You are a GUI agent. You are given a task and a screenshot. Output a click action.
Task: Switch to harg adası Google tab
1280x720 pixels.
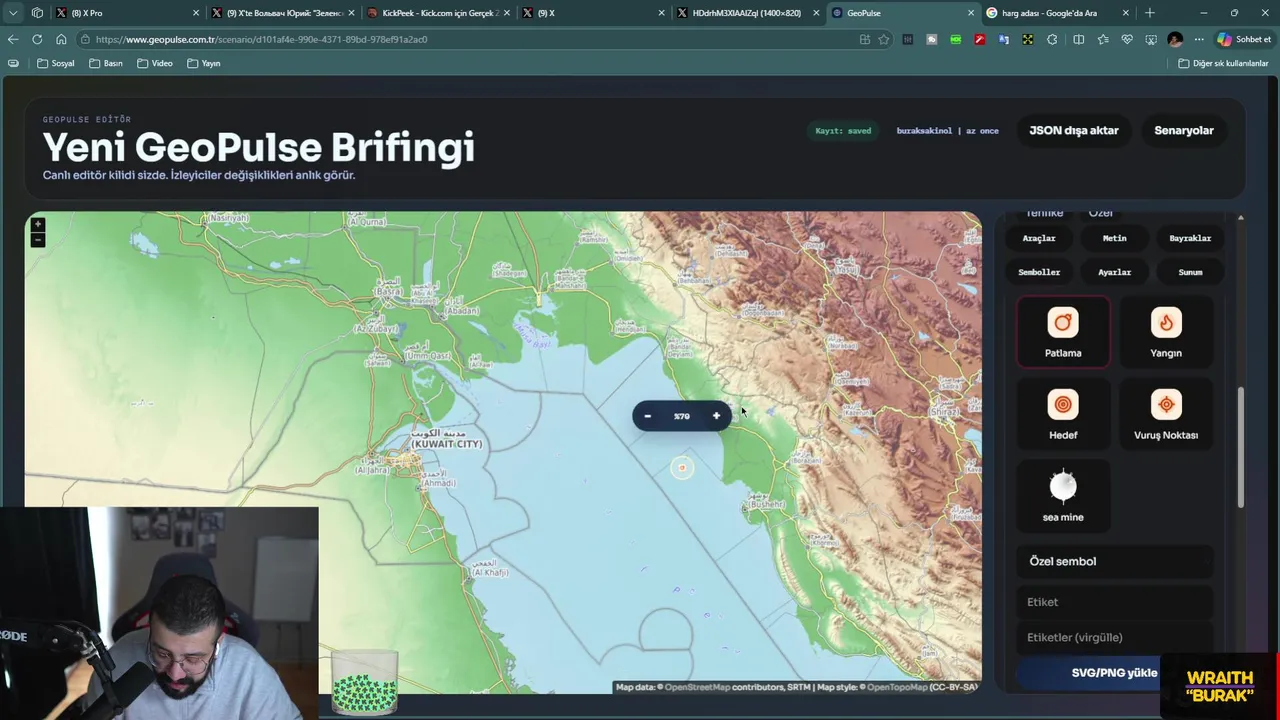coord(1056,13)
